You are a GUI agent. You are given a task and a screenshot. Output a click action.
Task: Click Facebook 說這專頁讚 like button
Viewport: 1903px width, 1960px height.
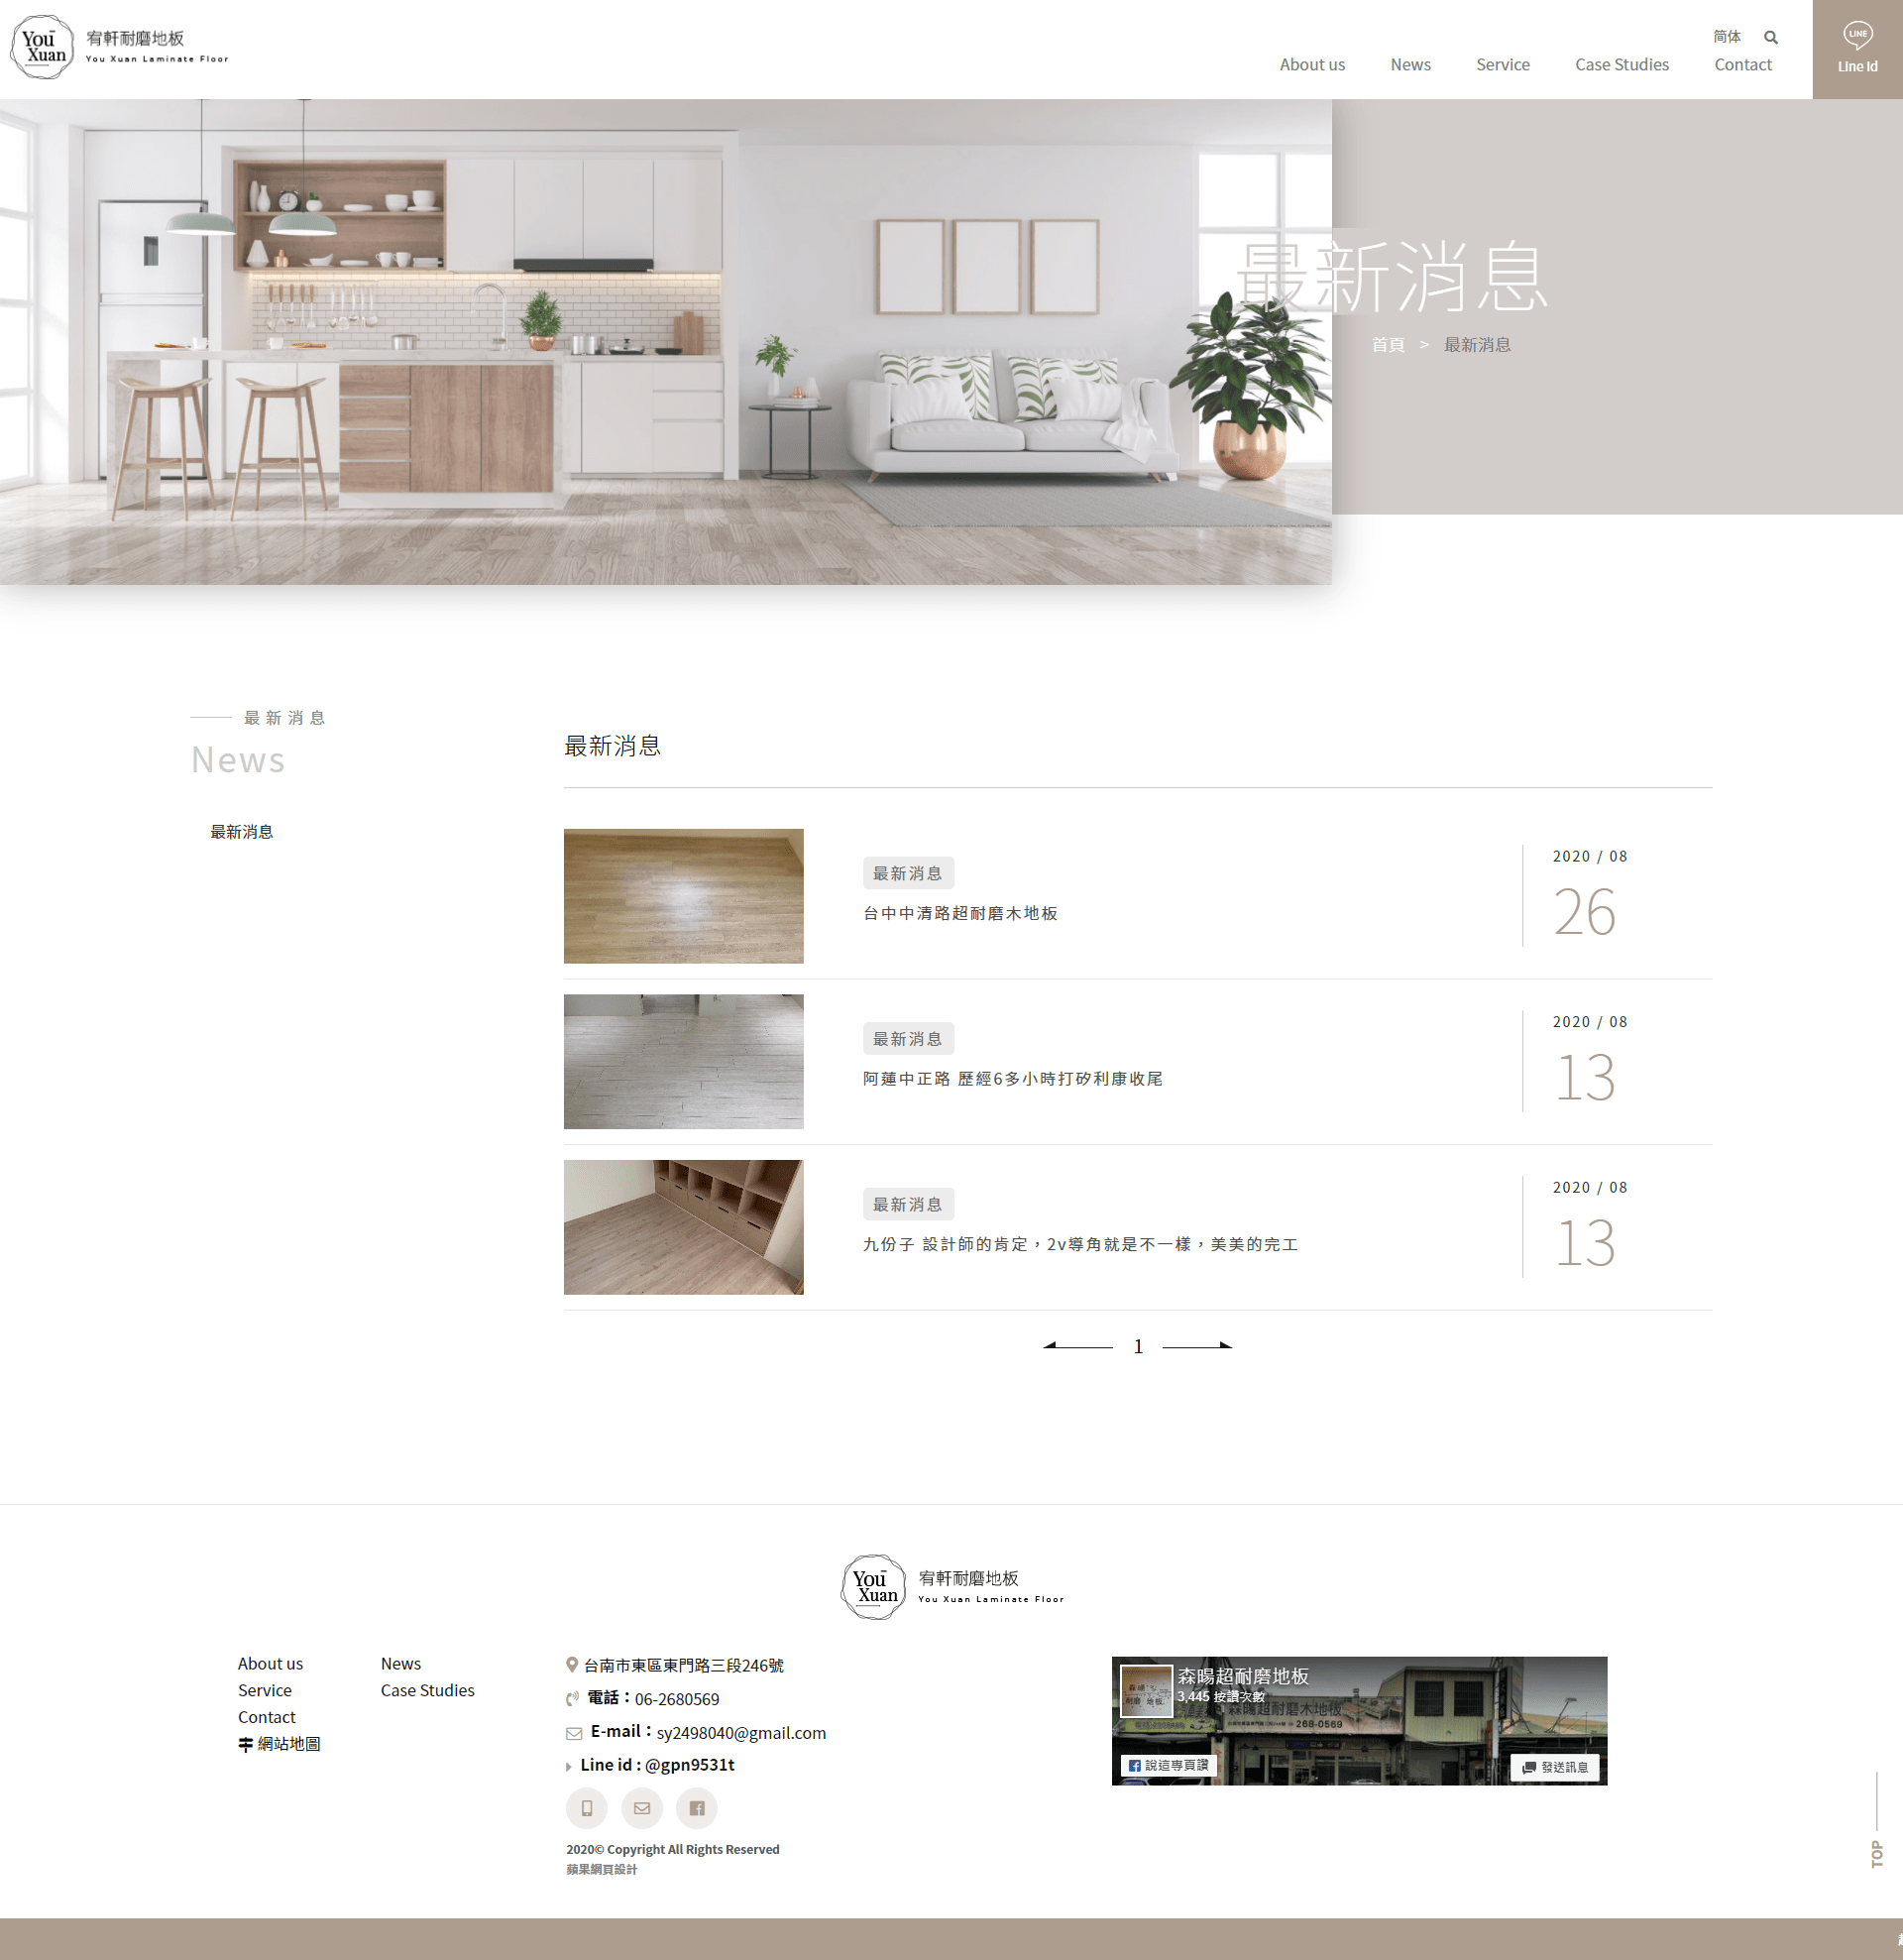pos(1168,1765)
